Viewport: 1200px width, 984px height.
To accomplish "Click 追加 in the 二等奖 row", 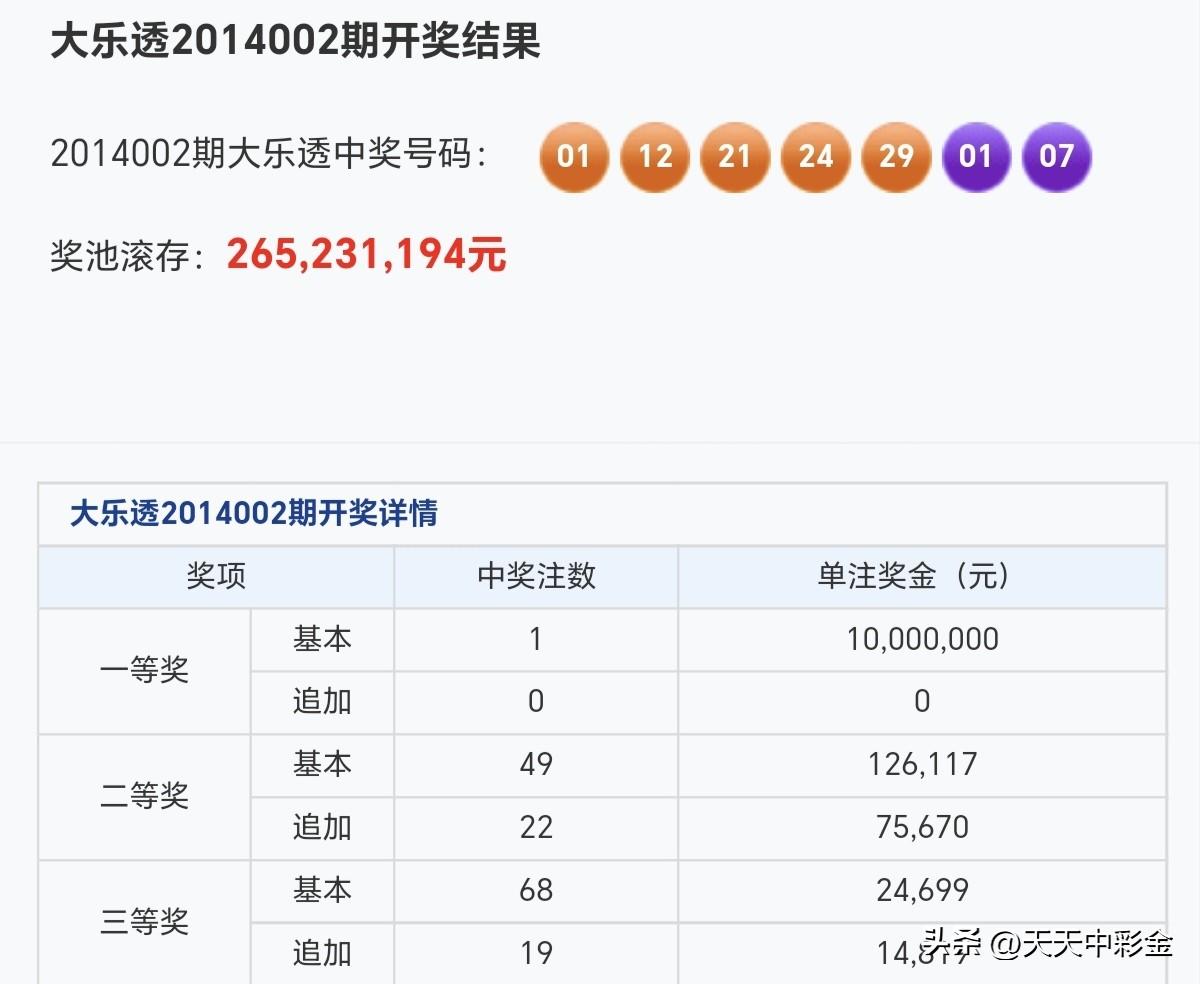I will click(322, 827).
